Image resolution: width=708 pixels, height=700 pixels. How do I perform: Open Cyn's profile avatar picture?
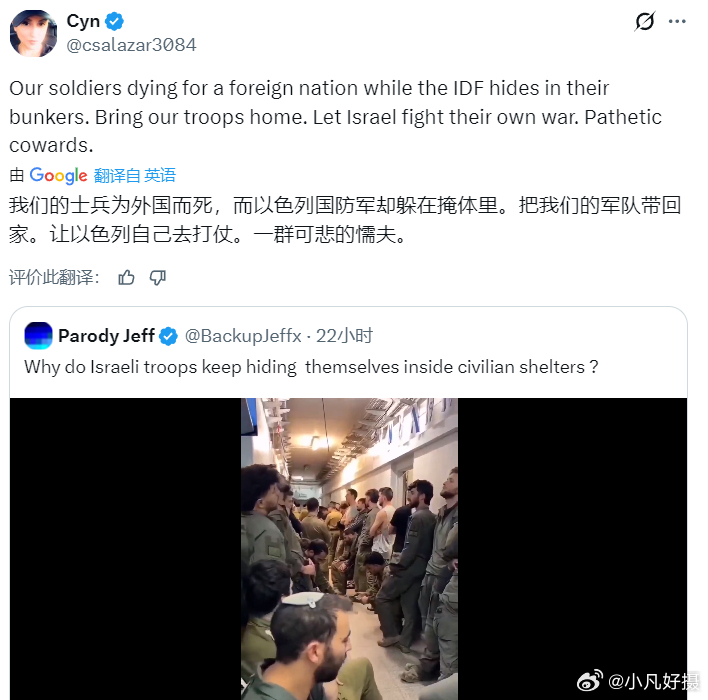(x=33, y=33)
